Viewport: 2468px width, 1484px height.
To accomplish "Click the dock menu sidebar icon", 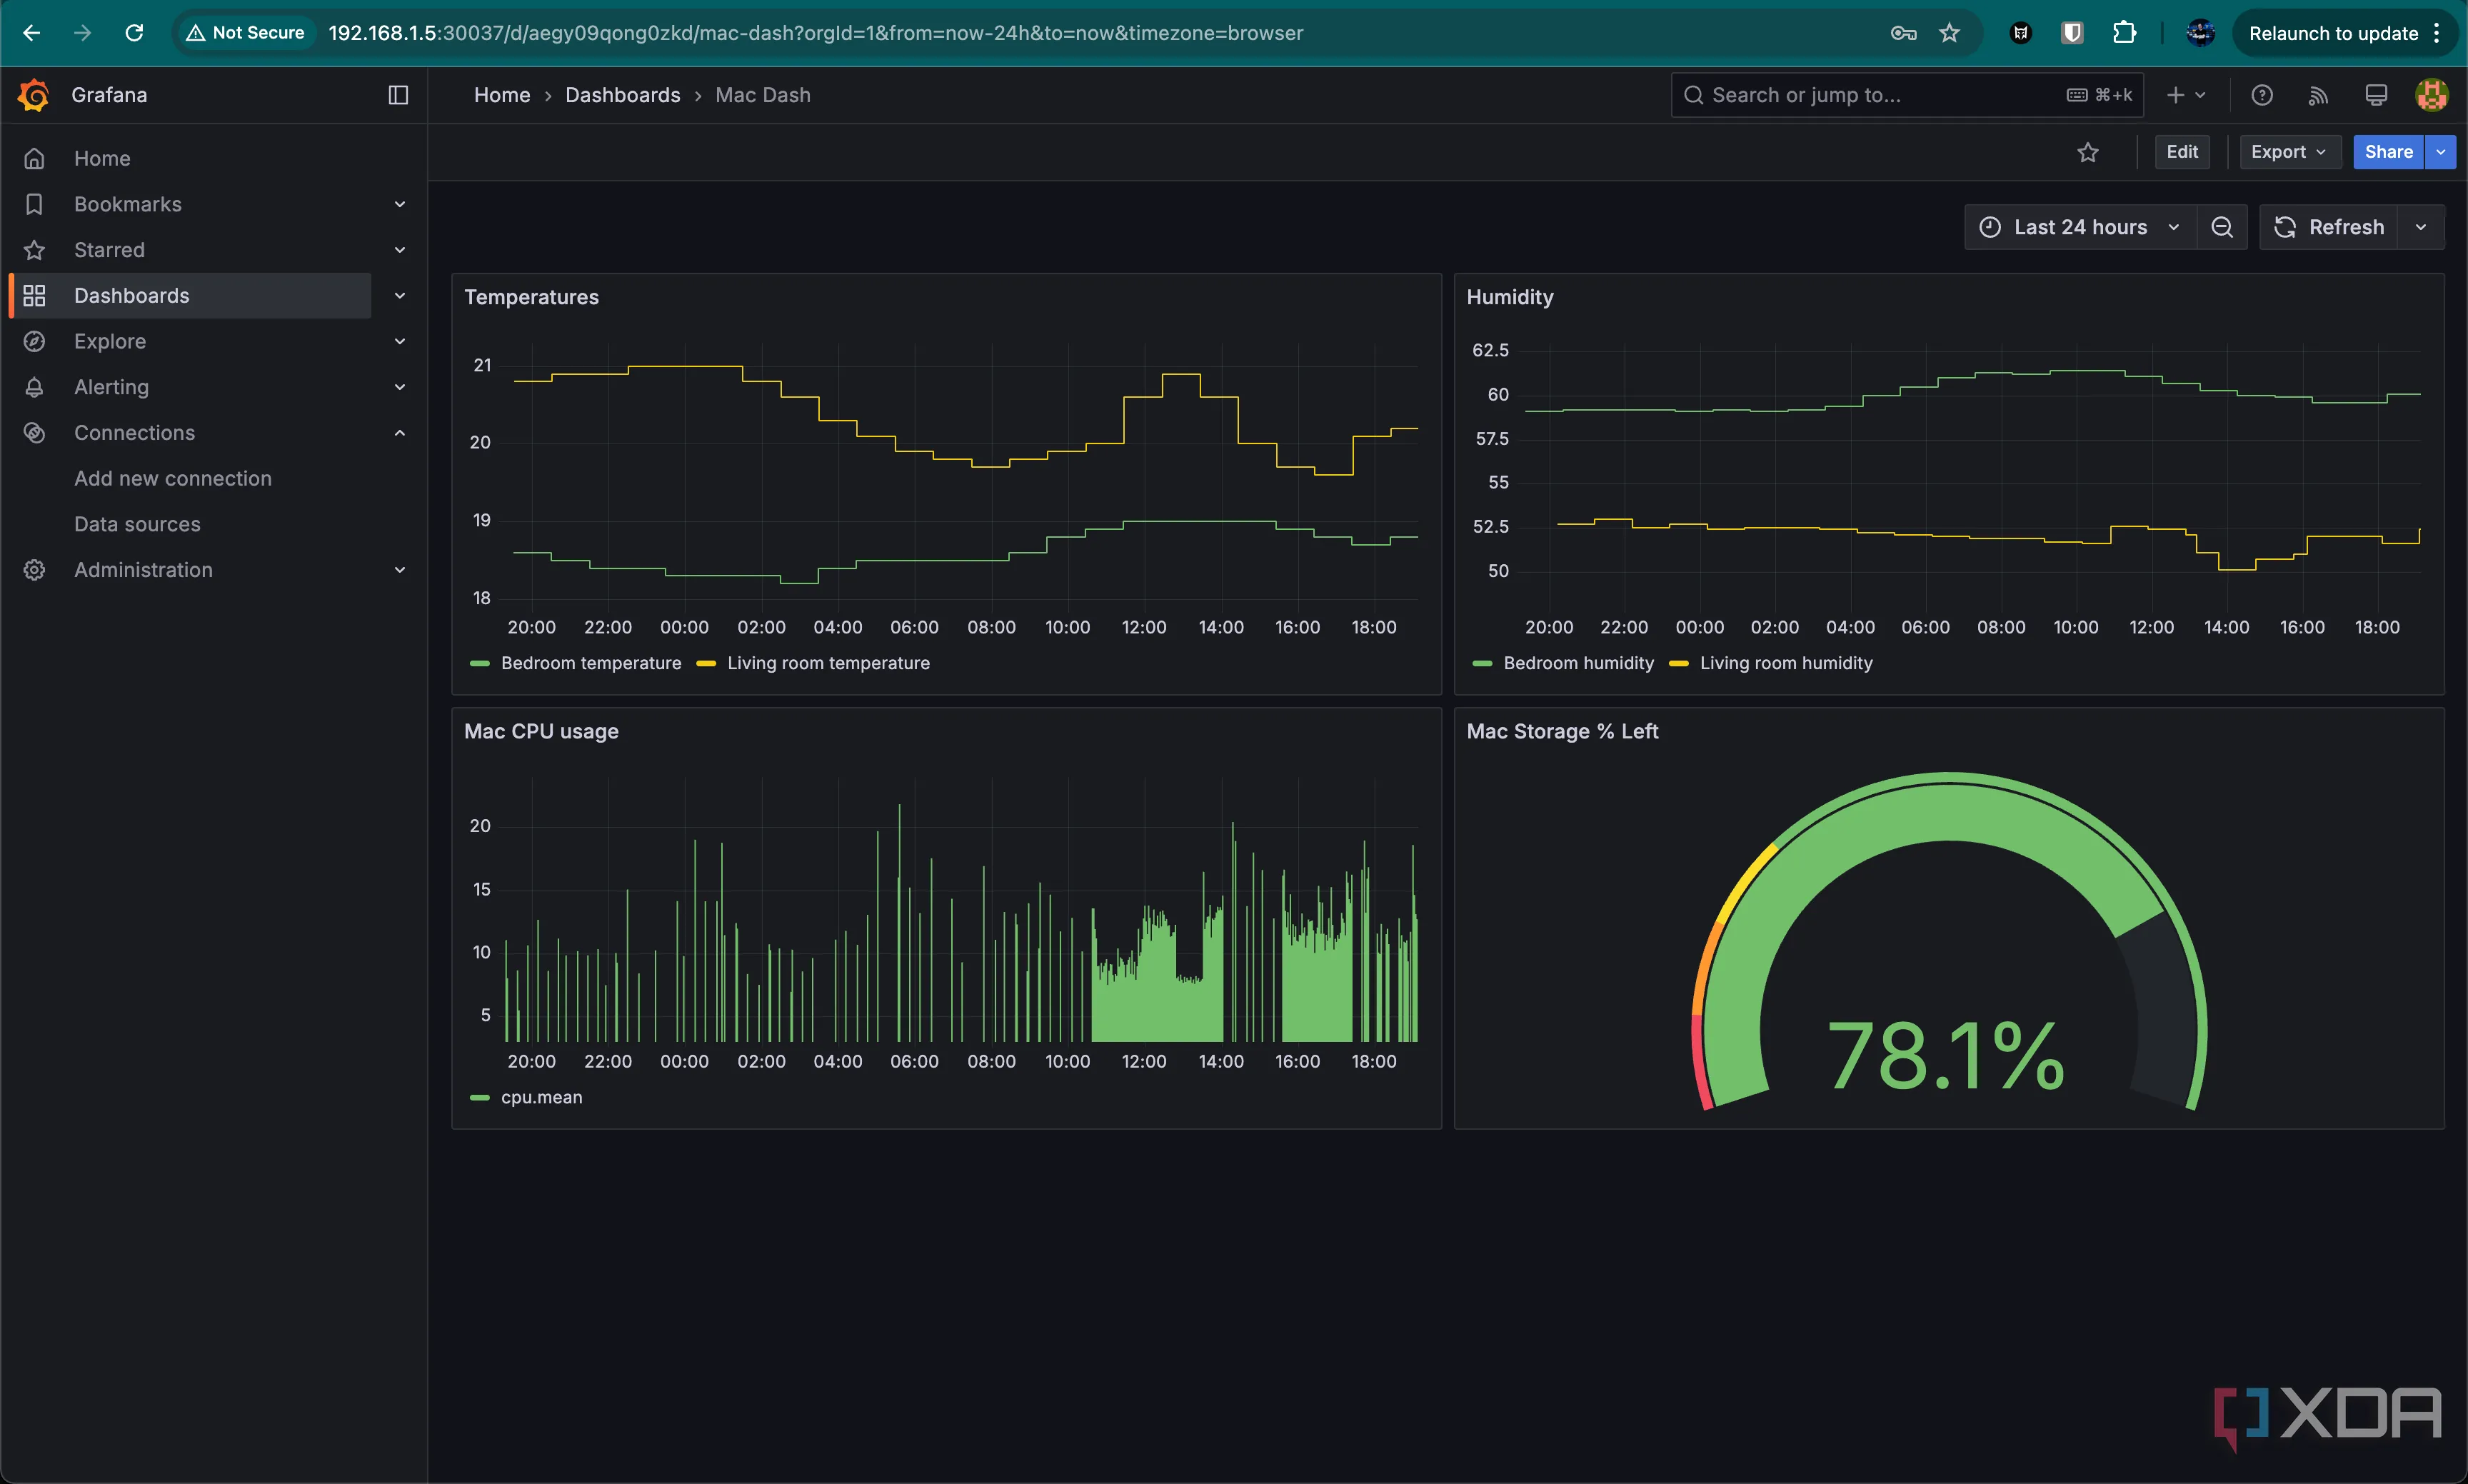I will (x=398, y=95).
